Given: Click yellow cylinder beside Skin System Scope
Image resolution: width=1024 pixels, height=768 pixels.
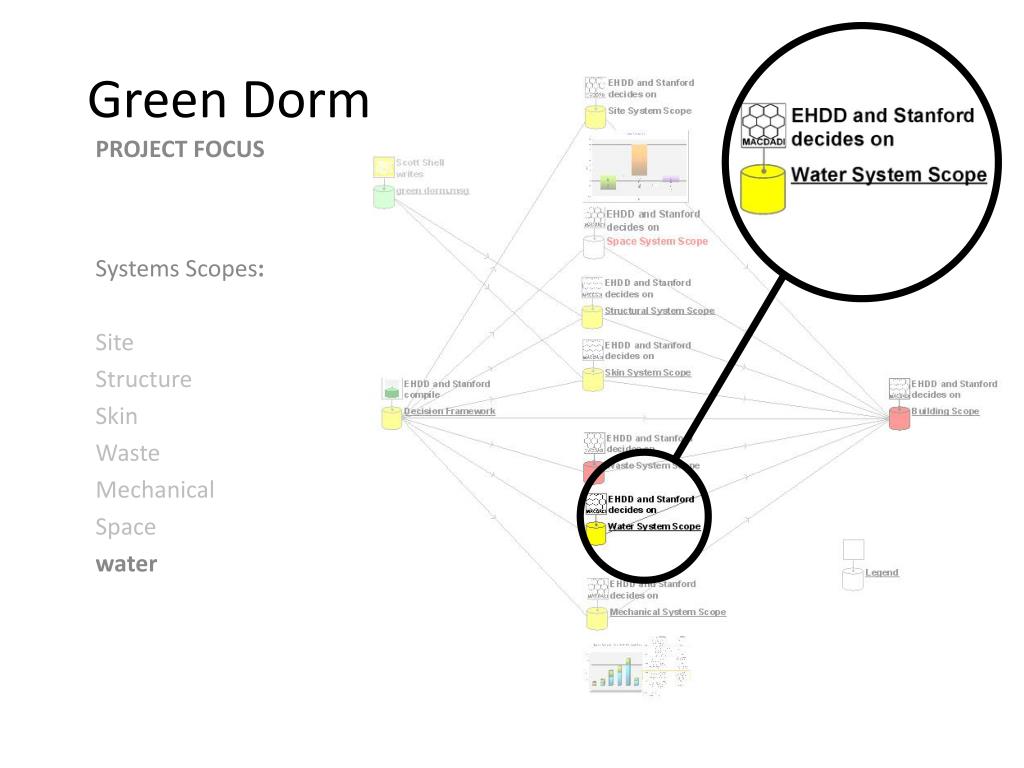Looking at the screenshot, I should tap(593, 379).
